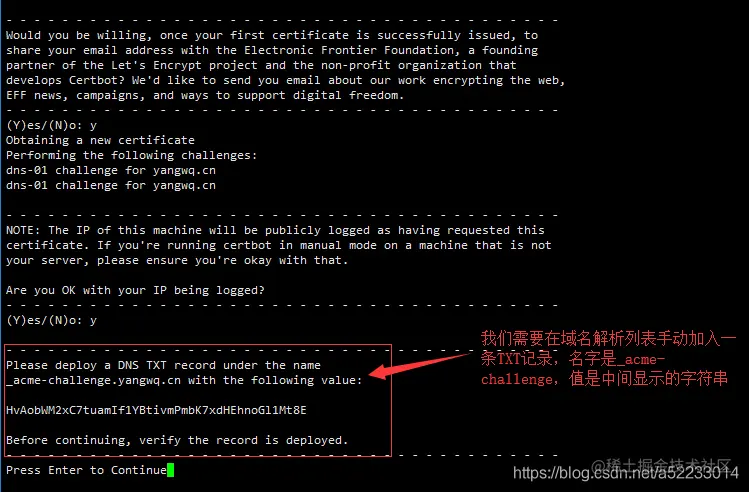This screenshot has width=749, height=492.
Task: Click the red Chinese annotation text
Action: pos(608,358)
